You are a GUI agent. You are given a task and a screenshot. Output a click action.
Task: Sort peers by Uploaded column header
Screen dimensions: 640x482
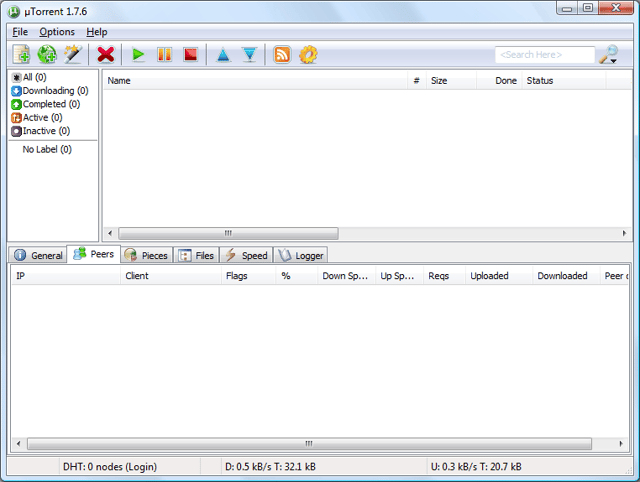499,276
